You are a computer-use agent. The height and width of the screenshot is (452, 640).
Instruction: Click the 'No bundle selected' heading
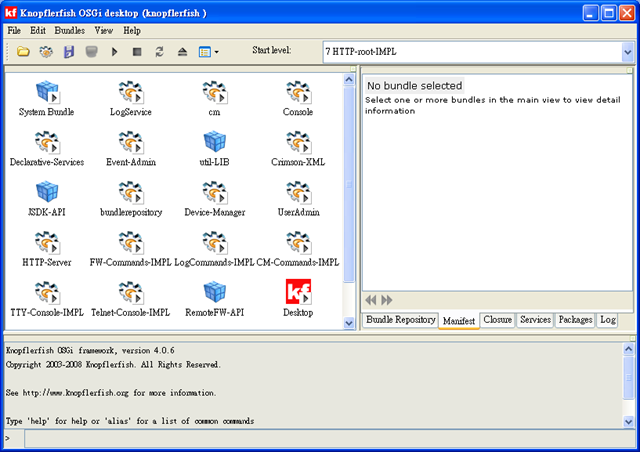coord(414,86)
